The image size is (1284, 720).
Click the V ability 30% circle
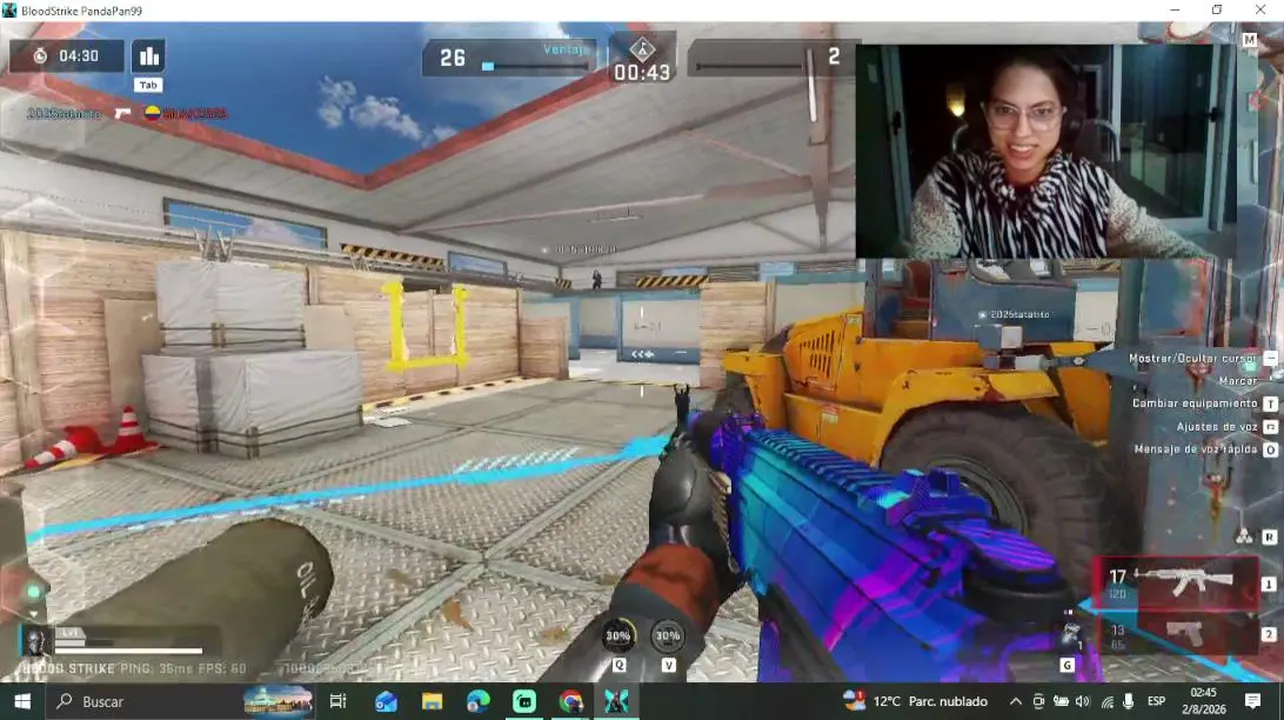coord(667,635)
